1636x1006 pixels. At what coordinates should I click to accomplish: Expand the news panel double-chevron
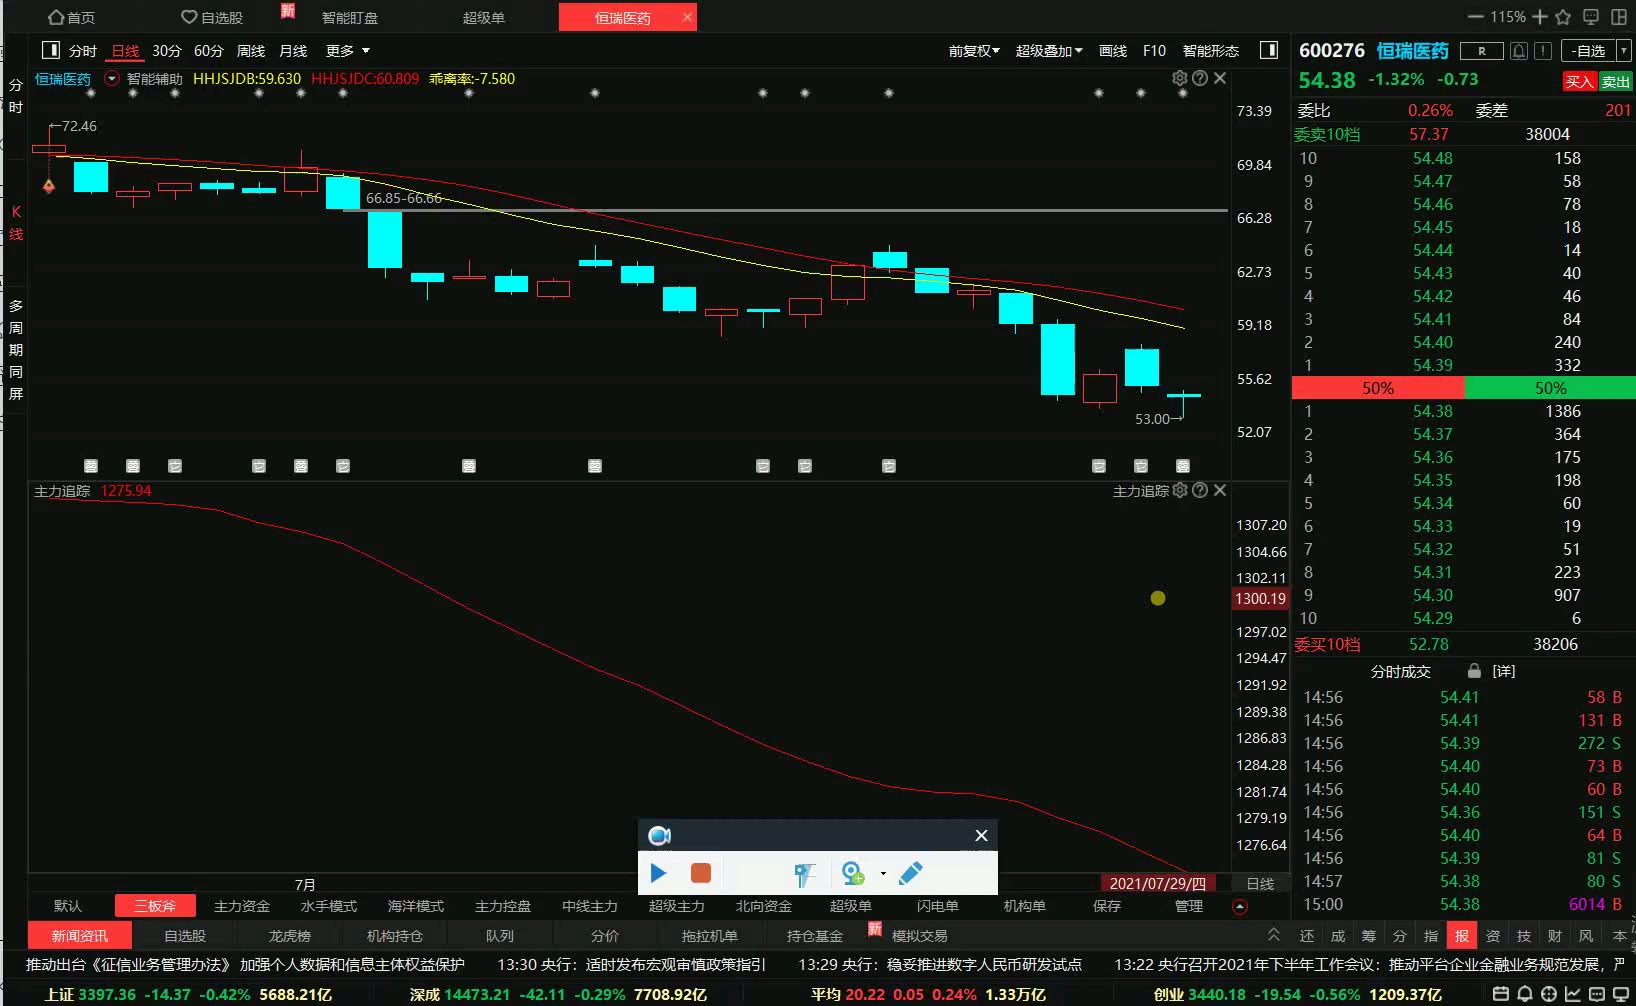click(1273, 935)
